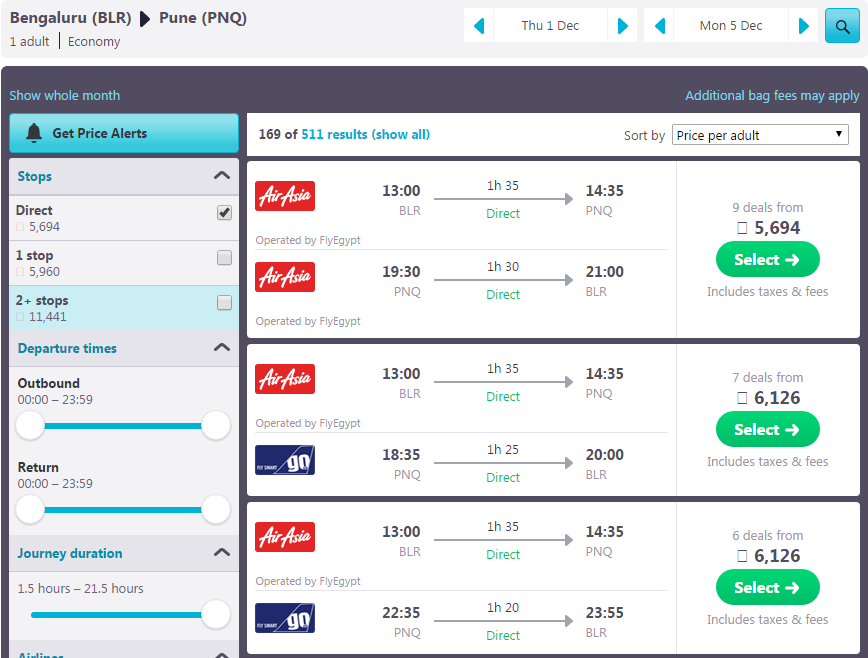Go to next day after Mon 5 Dec
Image resolution: width=868 pixels, height=658 pixels.
tap(803, 25)
